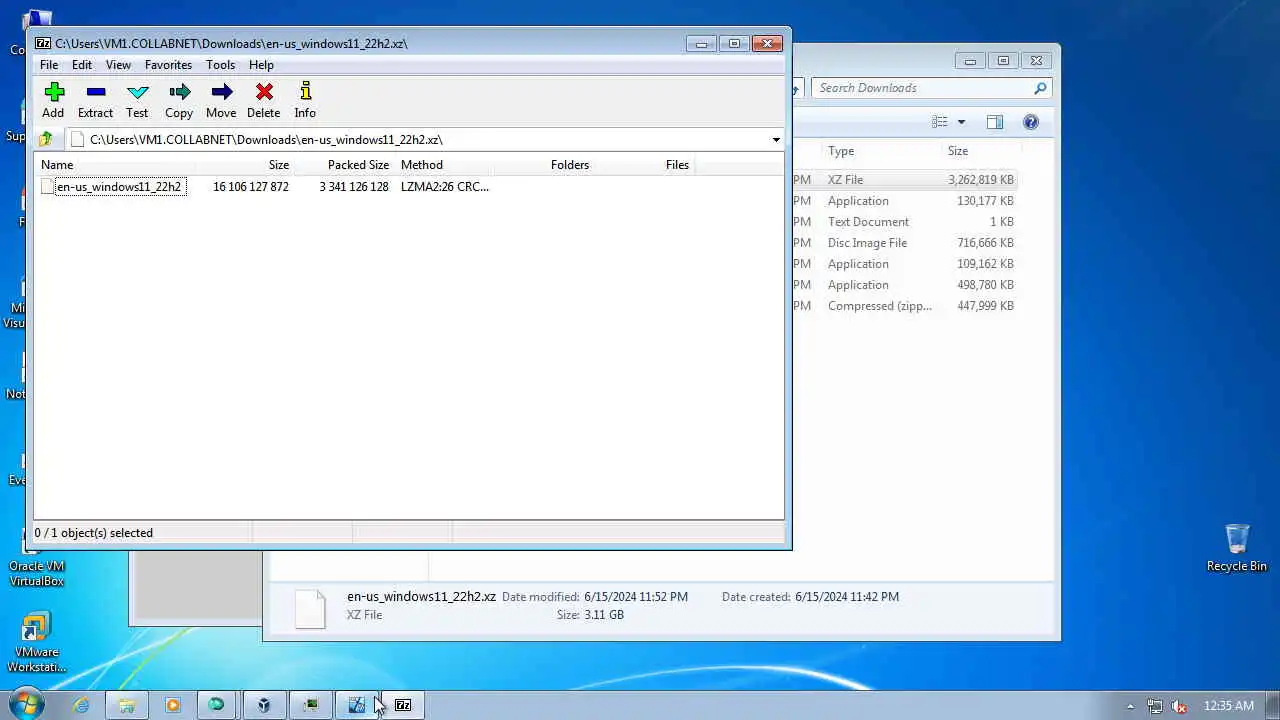Screen dimensions: 1280x720
Task: Open the Edit menu
Action: coord(82,65)
